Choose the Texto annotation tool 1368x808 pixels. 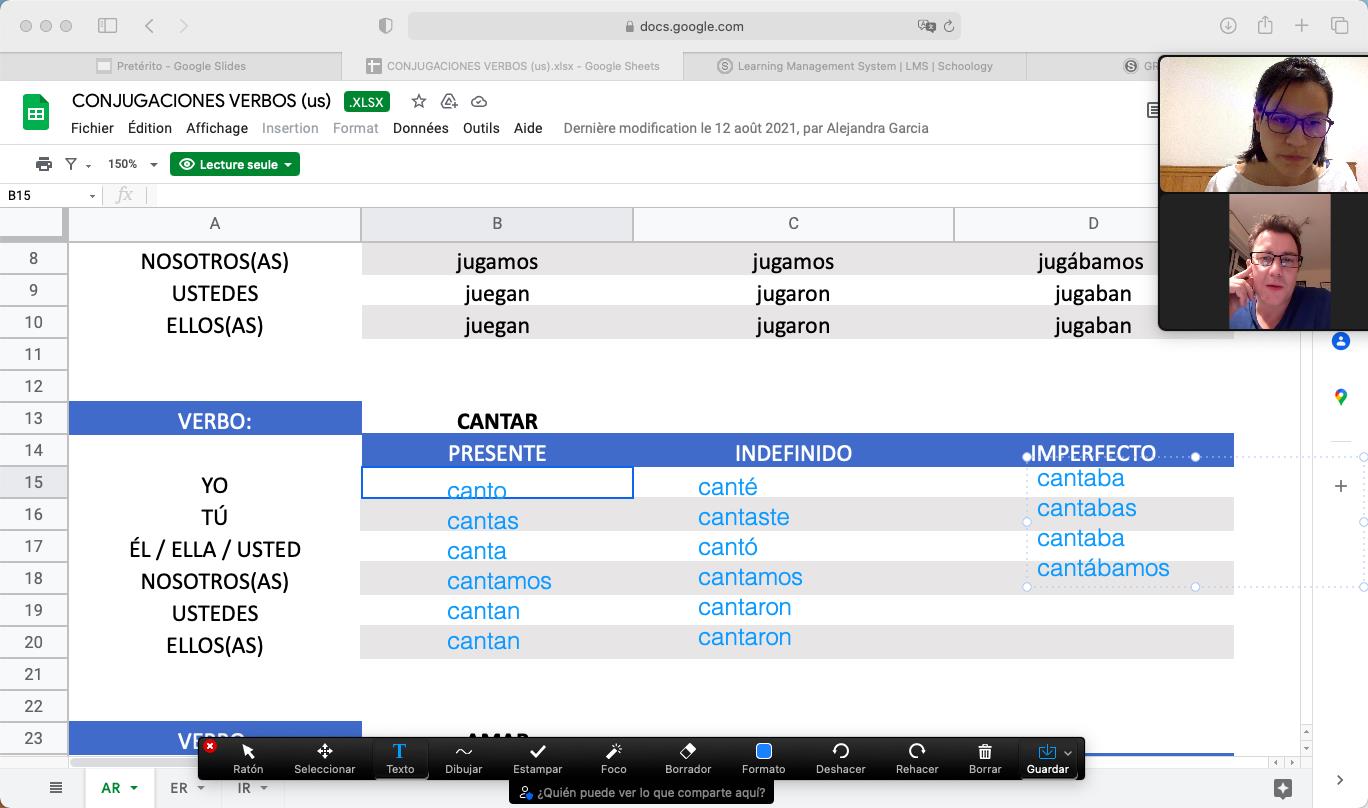[399, 757]
